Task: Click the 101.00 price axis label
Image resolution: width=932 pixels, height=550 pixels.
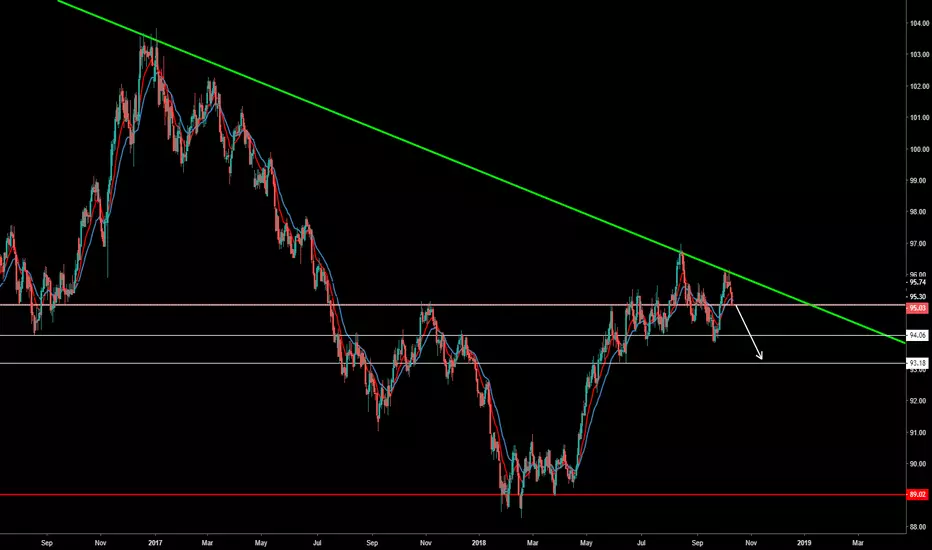Action: pos(919,118)
